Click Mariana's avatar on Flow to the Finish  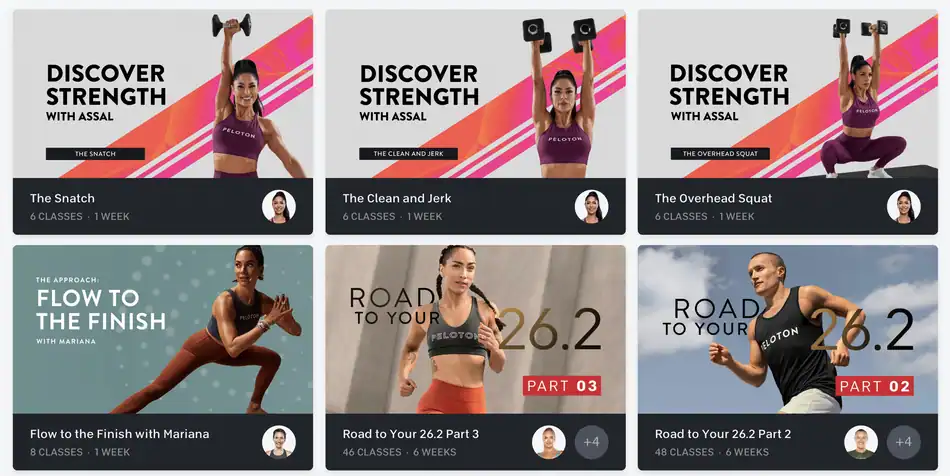[x=279, y=442]
